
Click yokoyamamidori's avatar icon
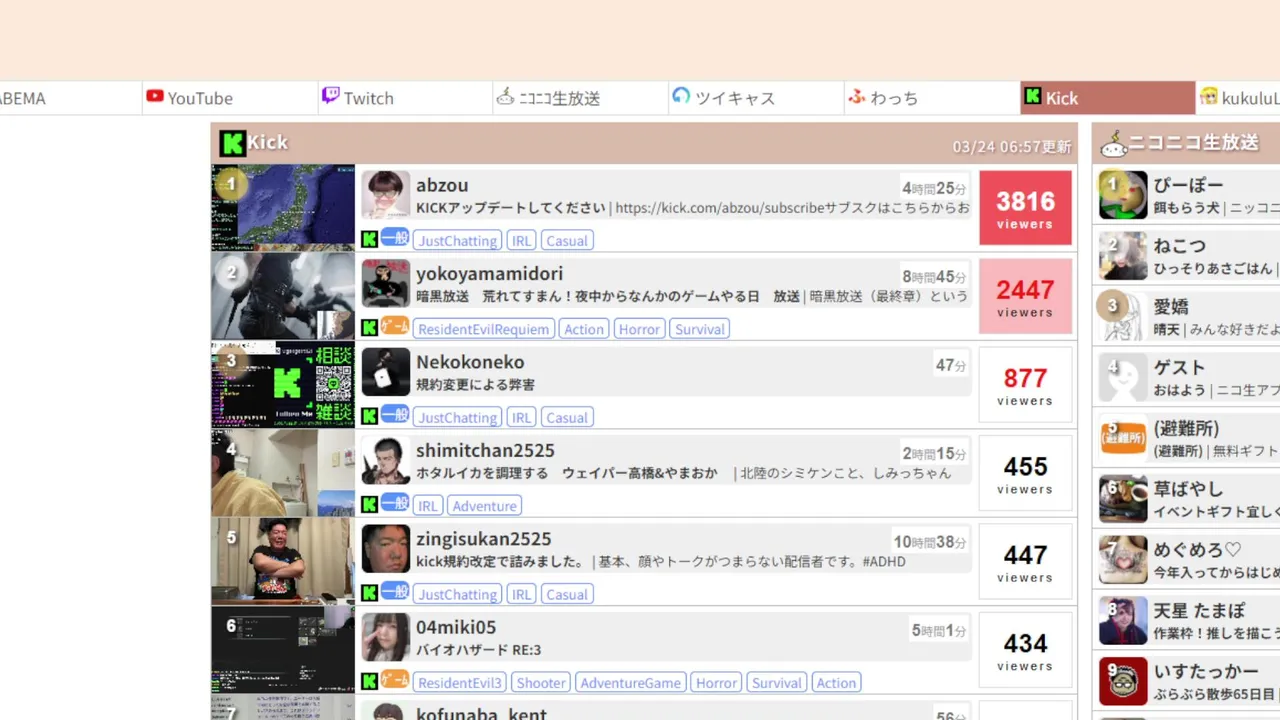pos(386,283)
